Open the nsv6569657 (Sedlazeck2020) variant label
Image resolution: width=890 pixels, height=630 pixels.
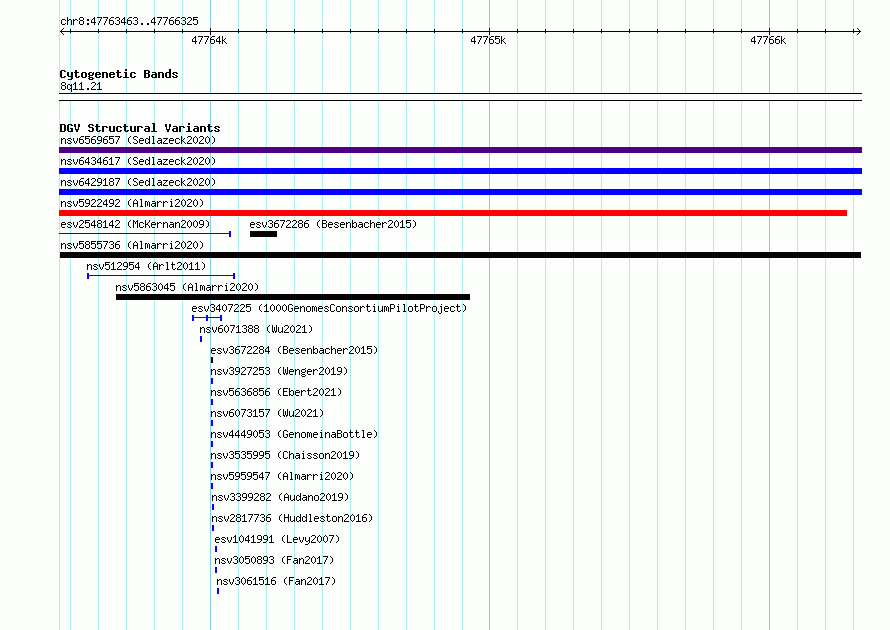point(138,140)
